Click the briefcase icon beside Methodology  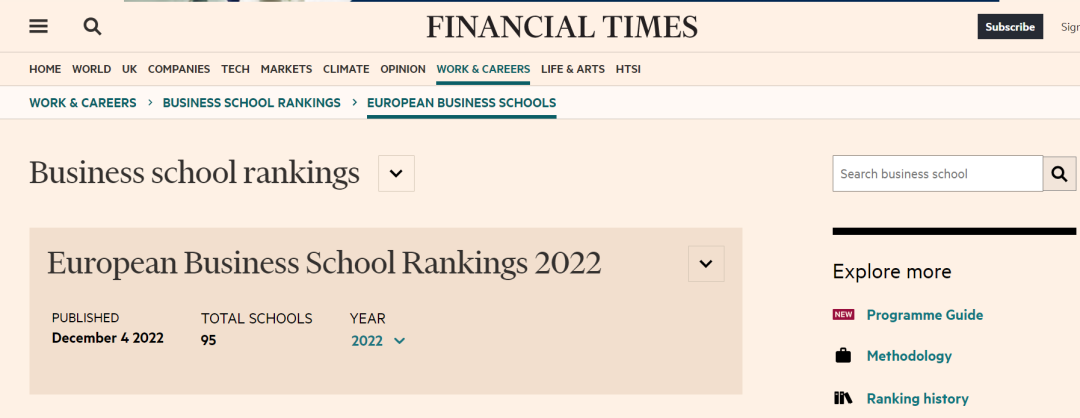842,356
